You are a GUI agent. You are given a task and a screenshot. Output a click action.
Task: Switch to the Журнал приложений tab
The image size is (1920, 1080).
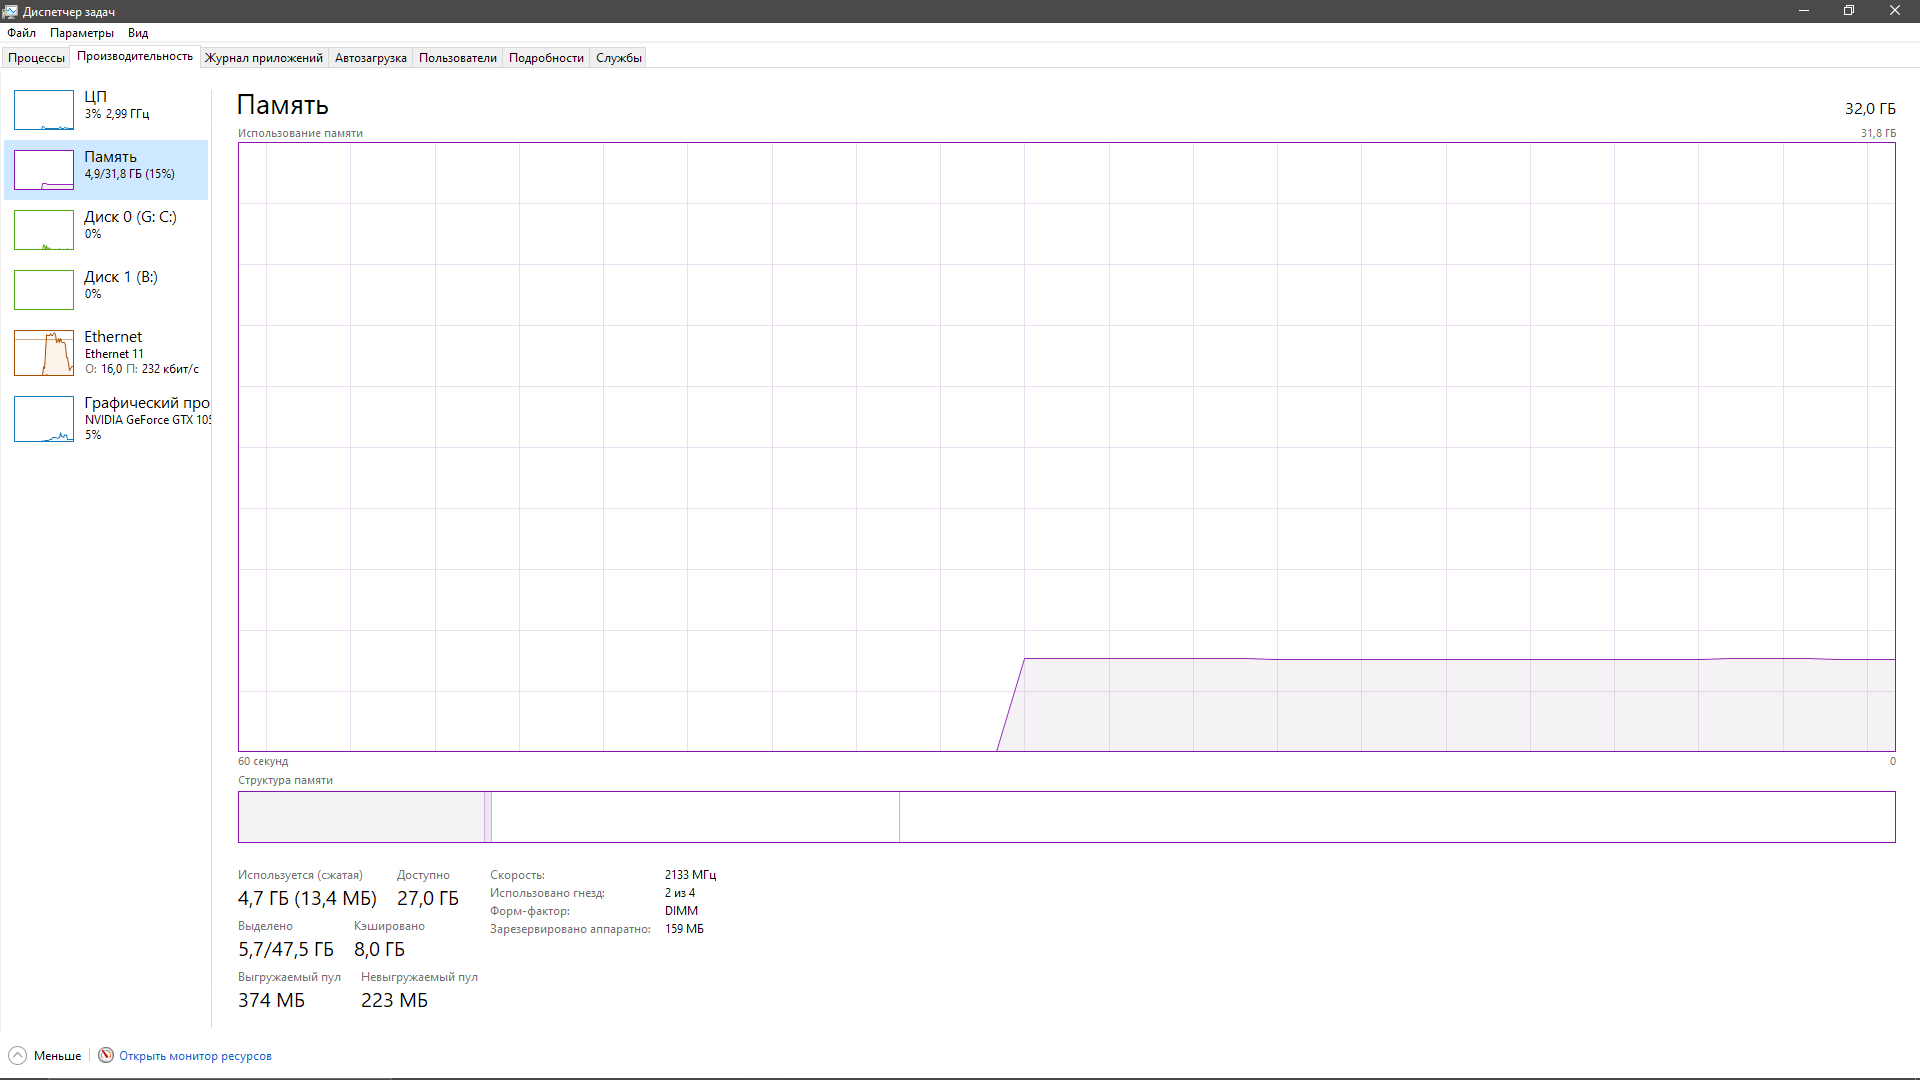264,58
